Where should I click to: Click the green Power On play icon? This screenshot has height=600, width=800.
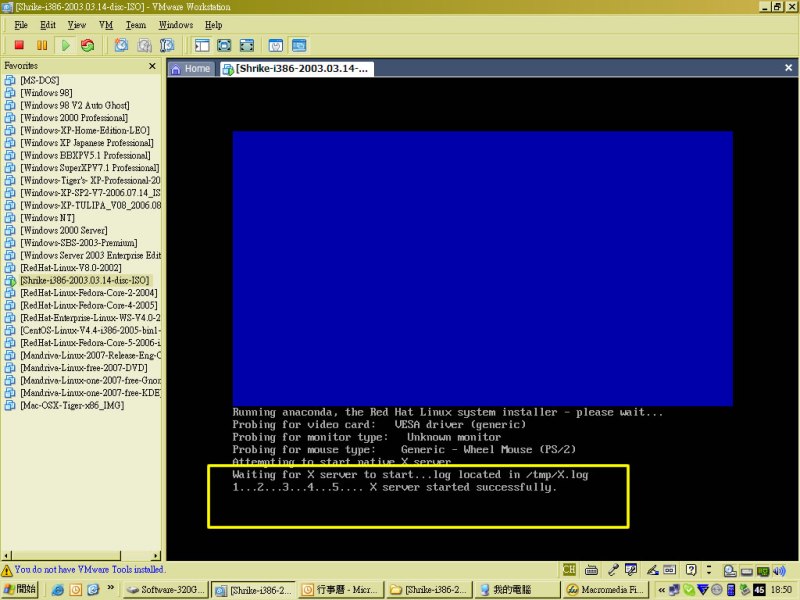(x=65, y=45)
